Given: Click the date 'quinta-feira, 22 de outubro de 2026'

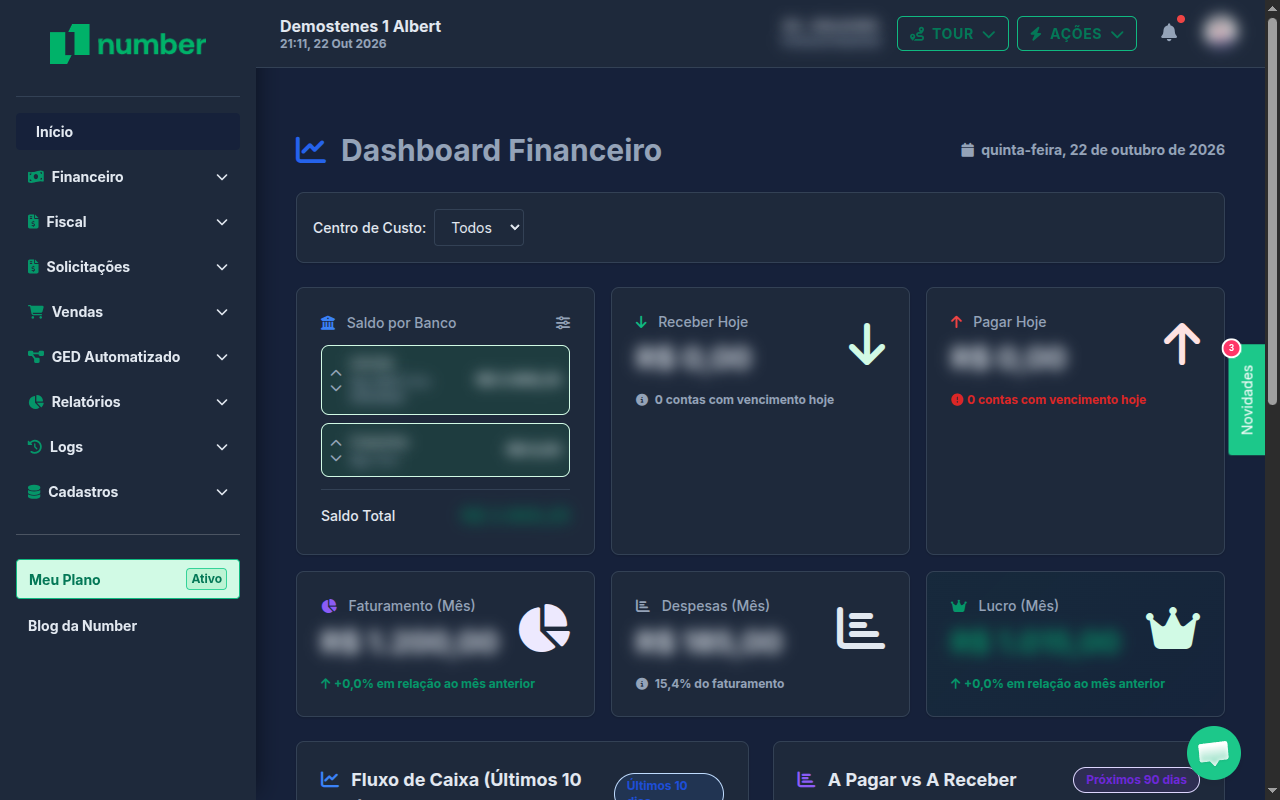Looking at the screenshot, I should [x=1103, y=150].
